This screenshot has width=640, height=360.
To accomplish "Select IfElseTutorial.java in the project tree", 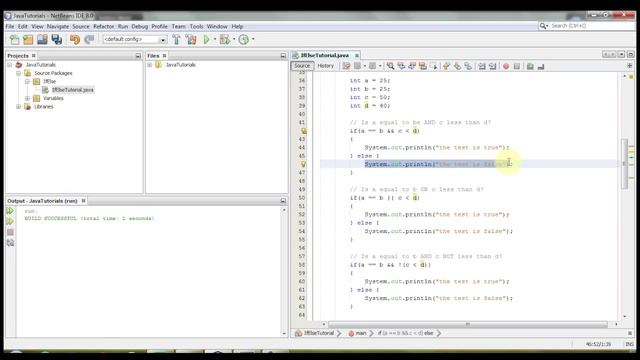I will (72, 90).
